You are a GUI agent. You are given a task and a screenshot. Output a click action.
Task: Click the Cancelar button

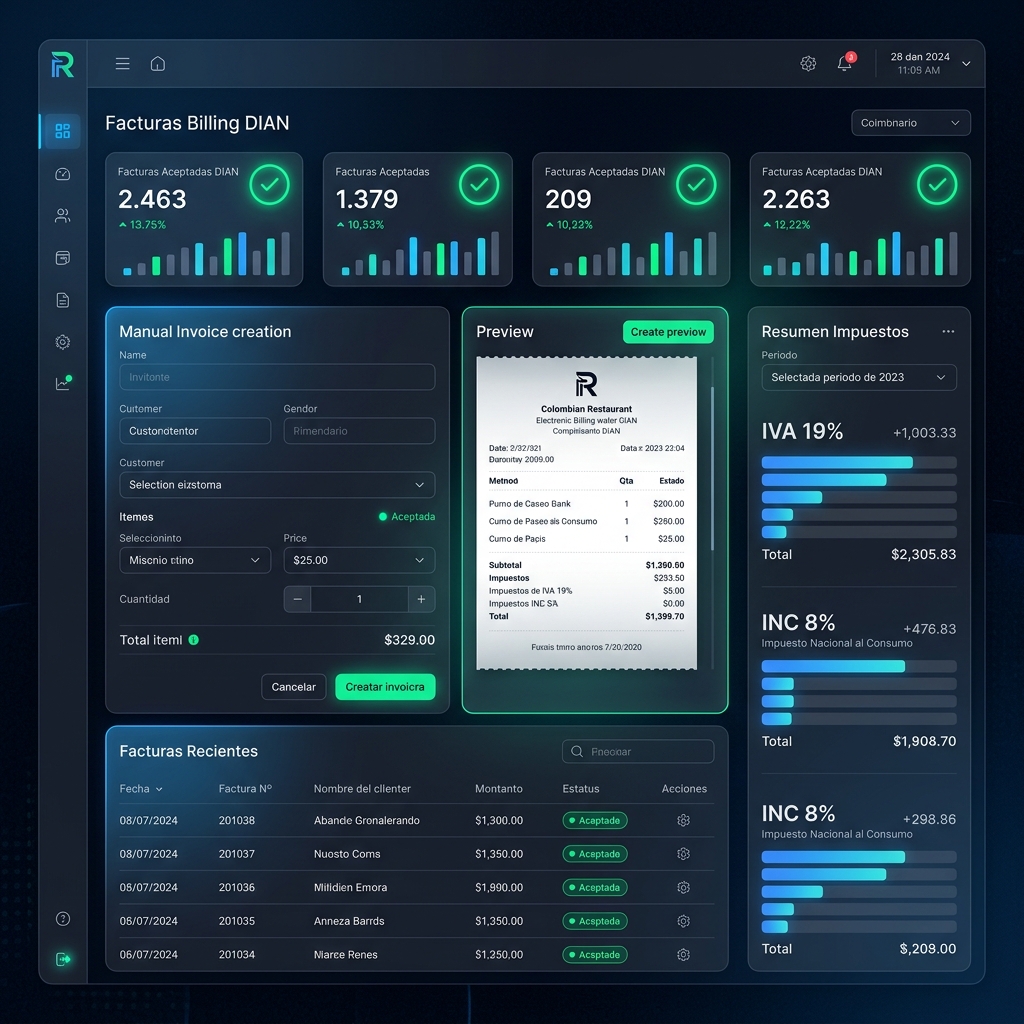(x=293, y=687)
